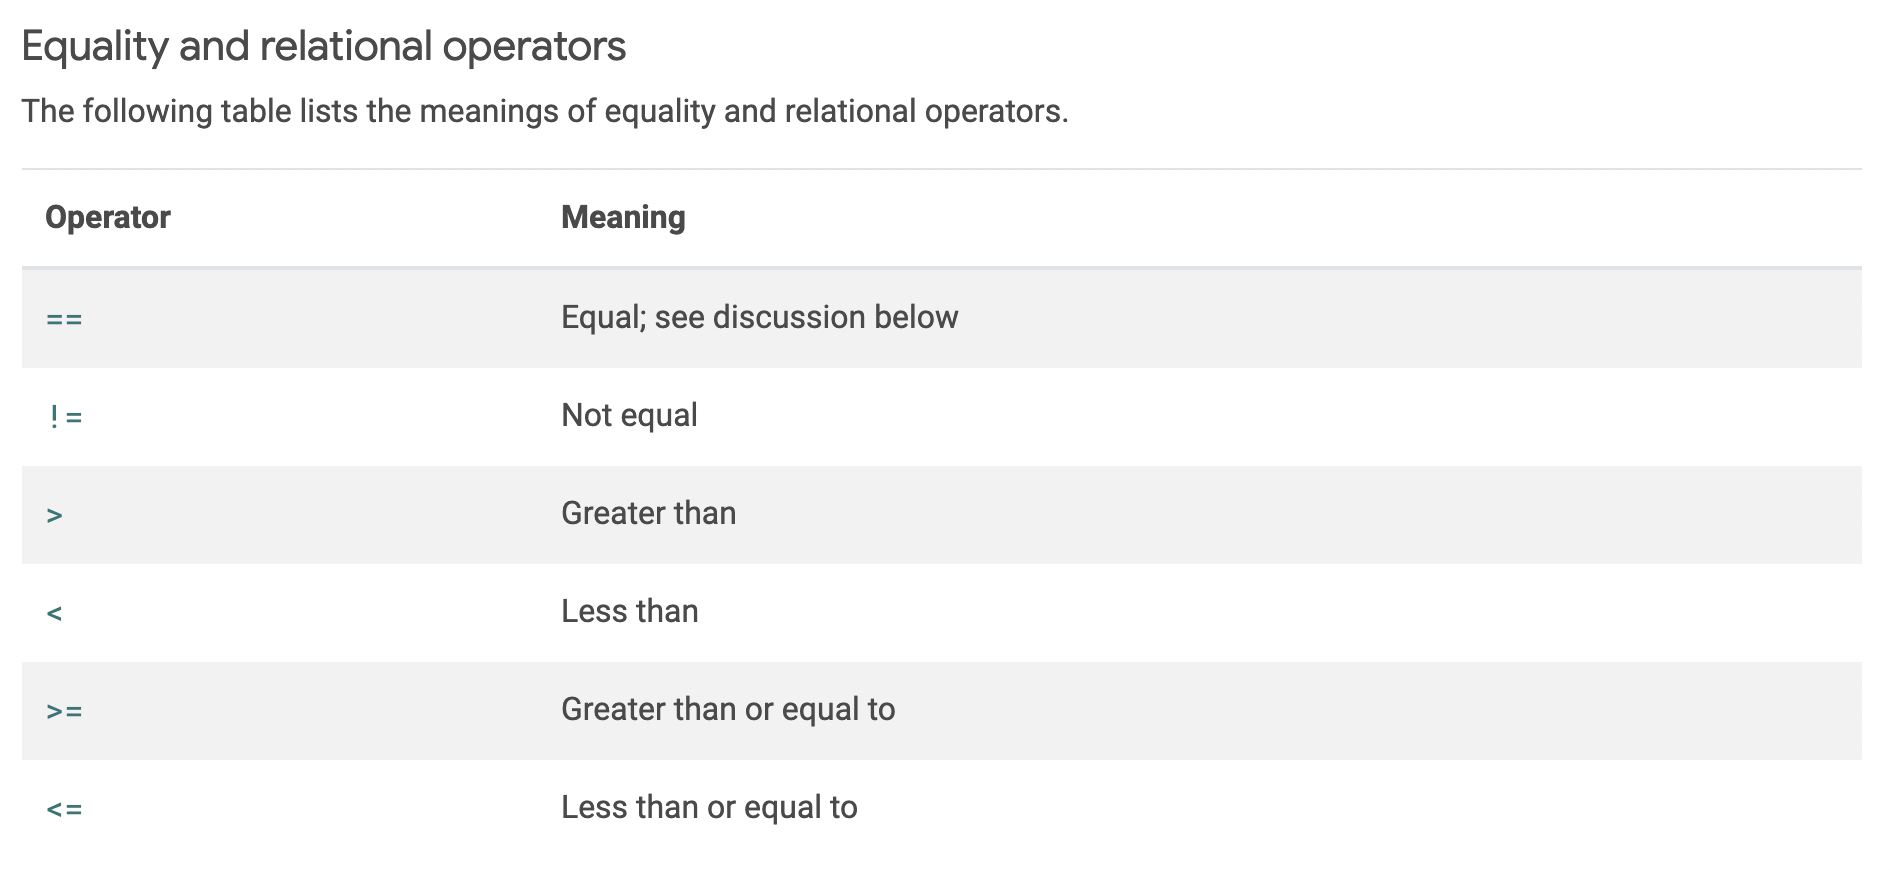Click the > operator symbol

coord(55,515)
